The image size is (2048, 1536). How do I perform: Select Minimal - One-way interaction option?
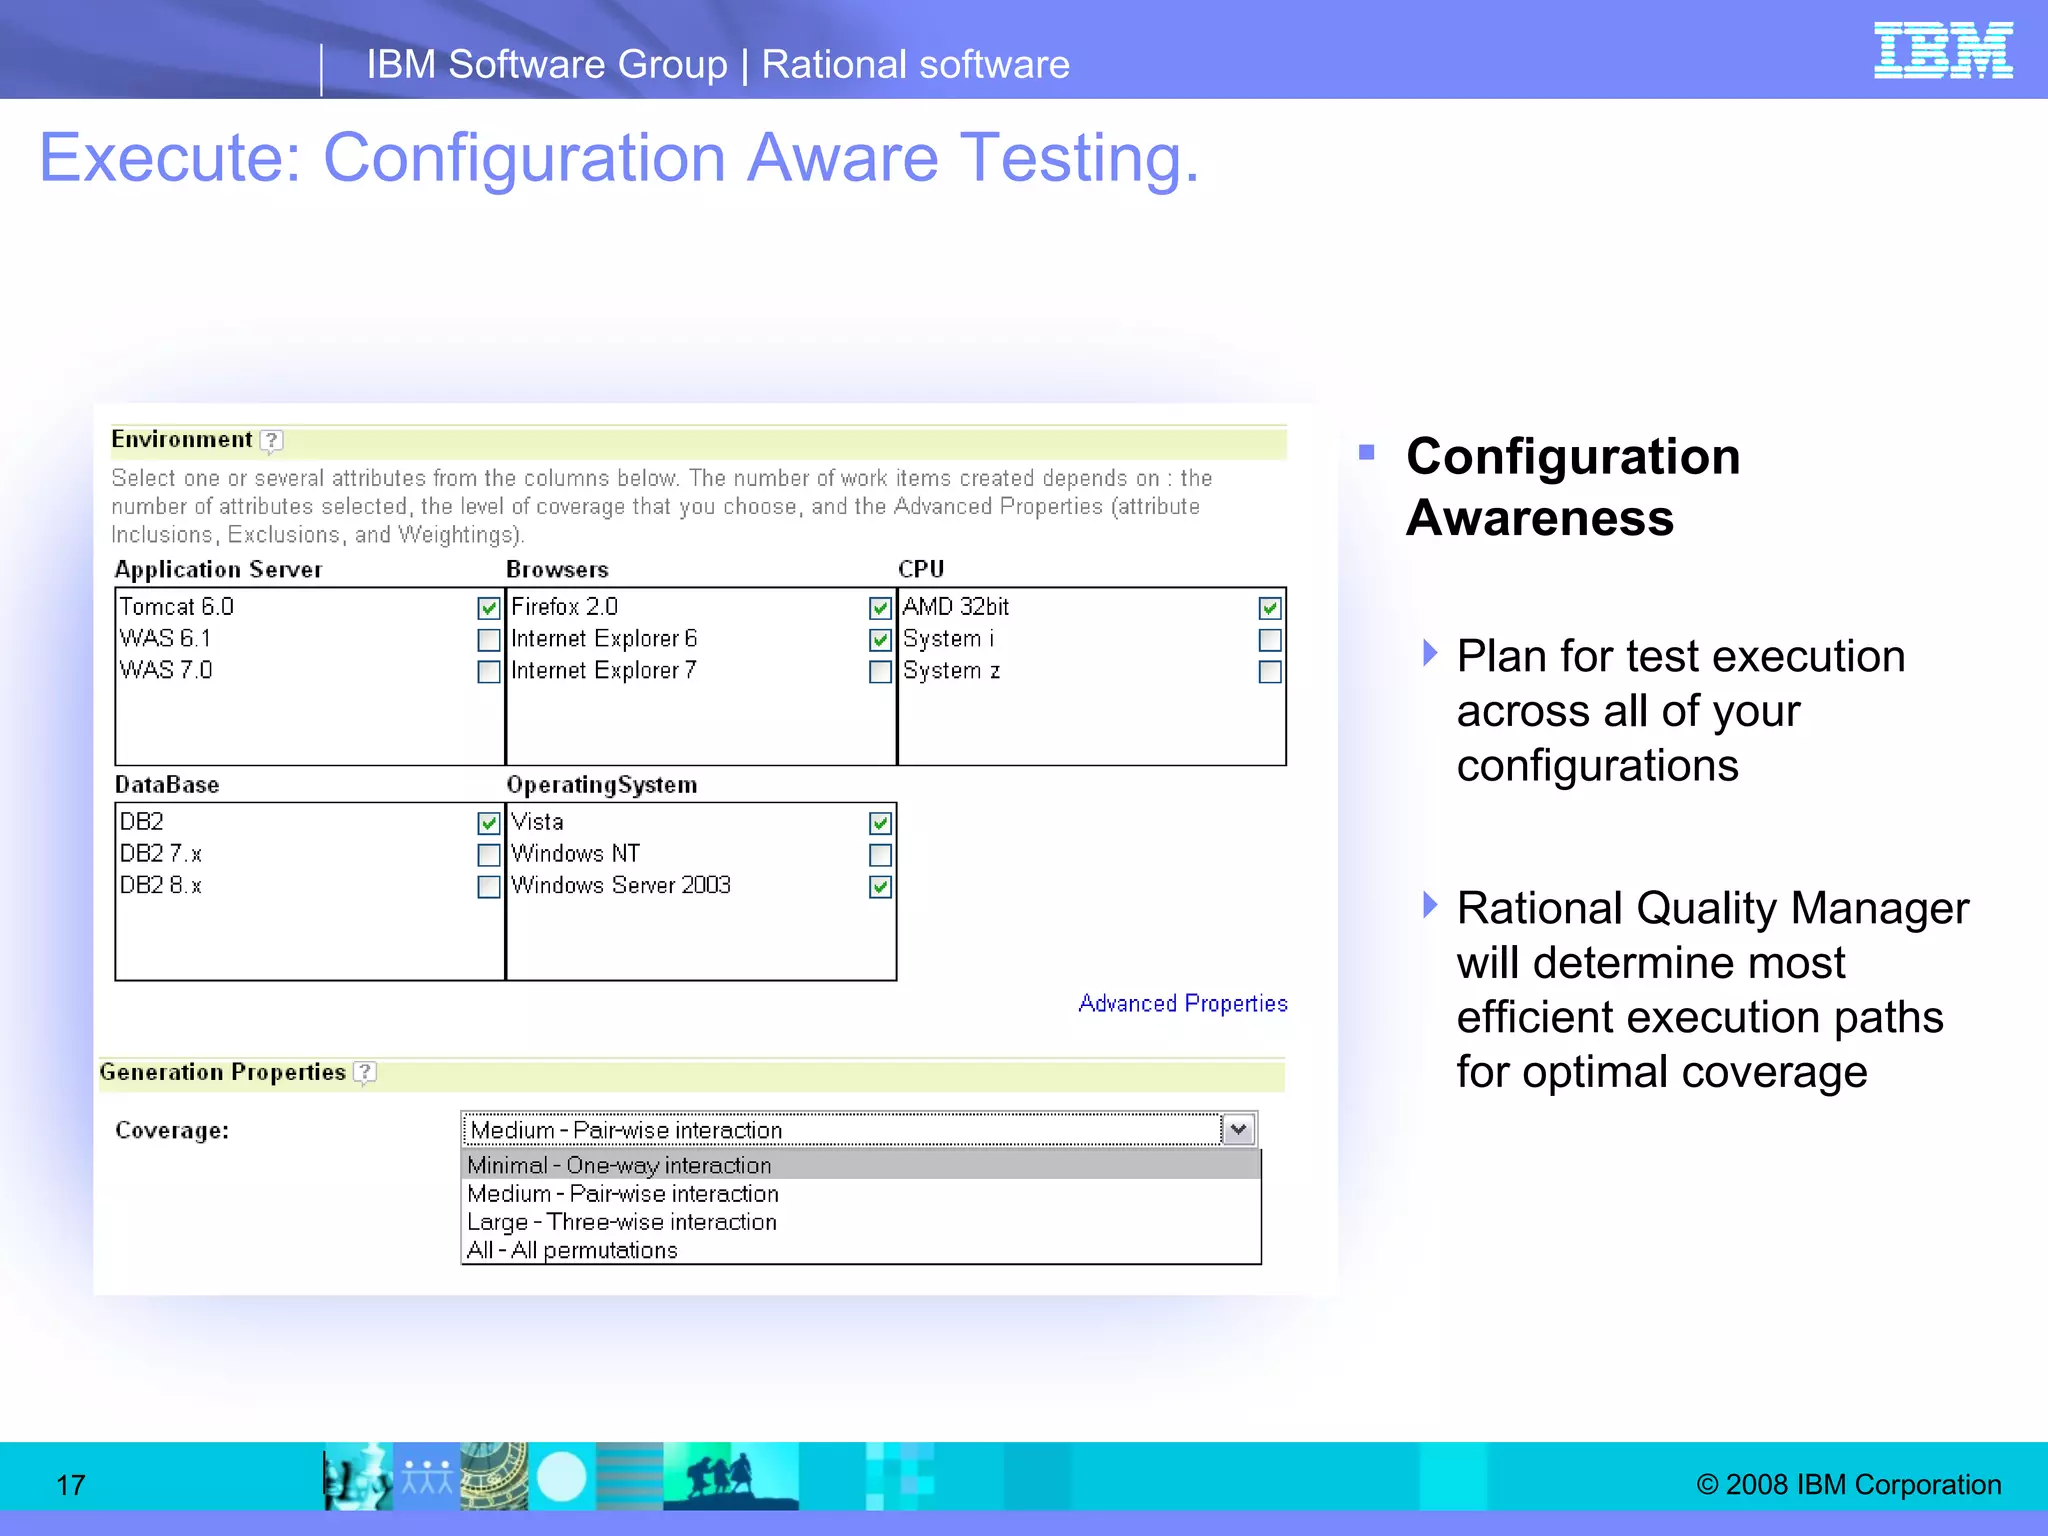(x=861, y=1165)
